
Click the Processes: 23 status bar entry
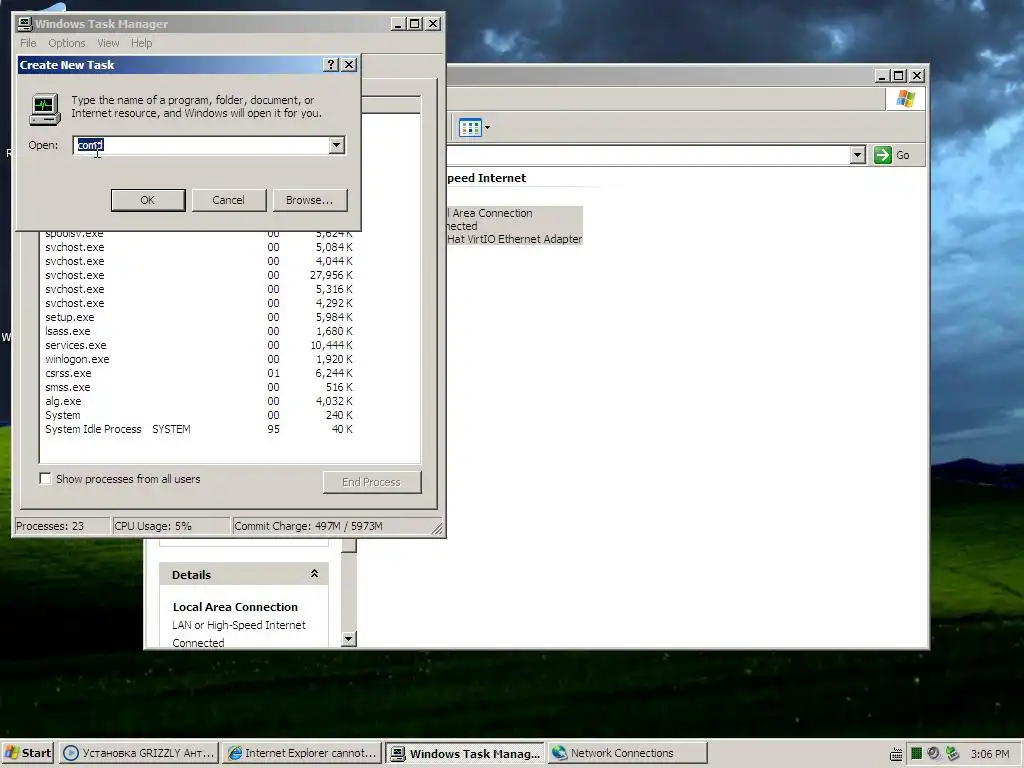[61, 526]
